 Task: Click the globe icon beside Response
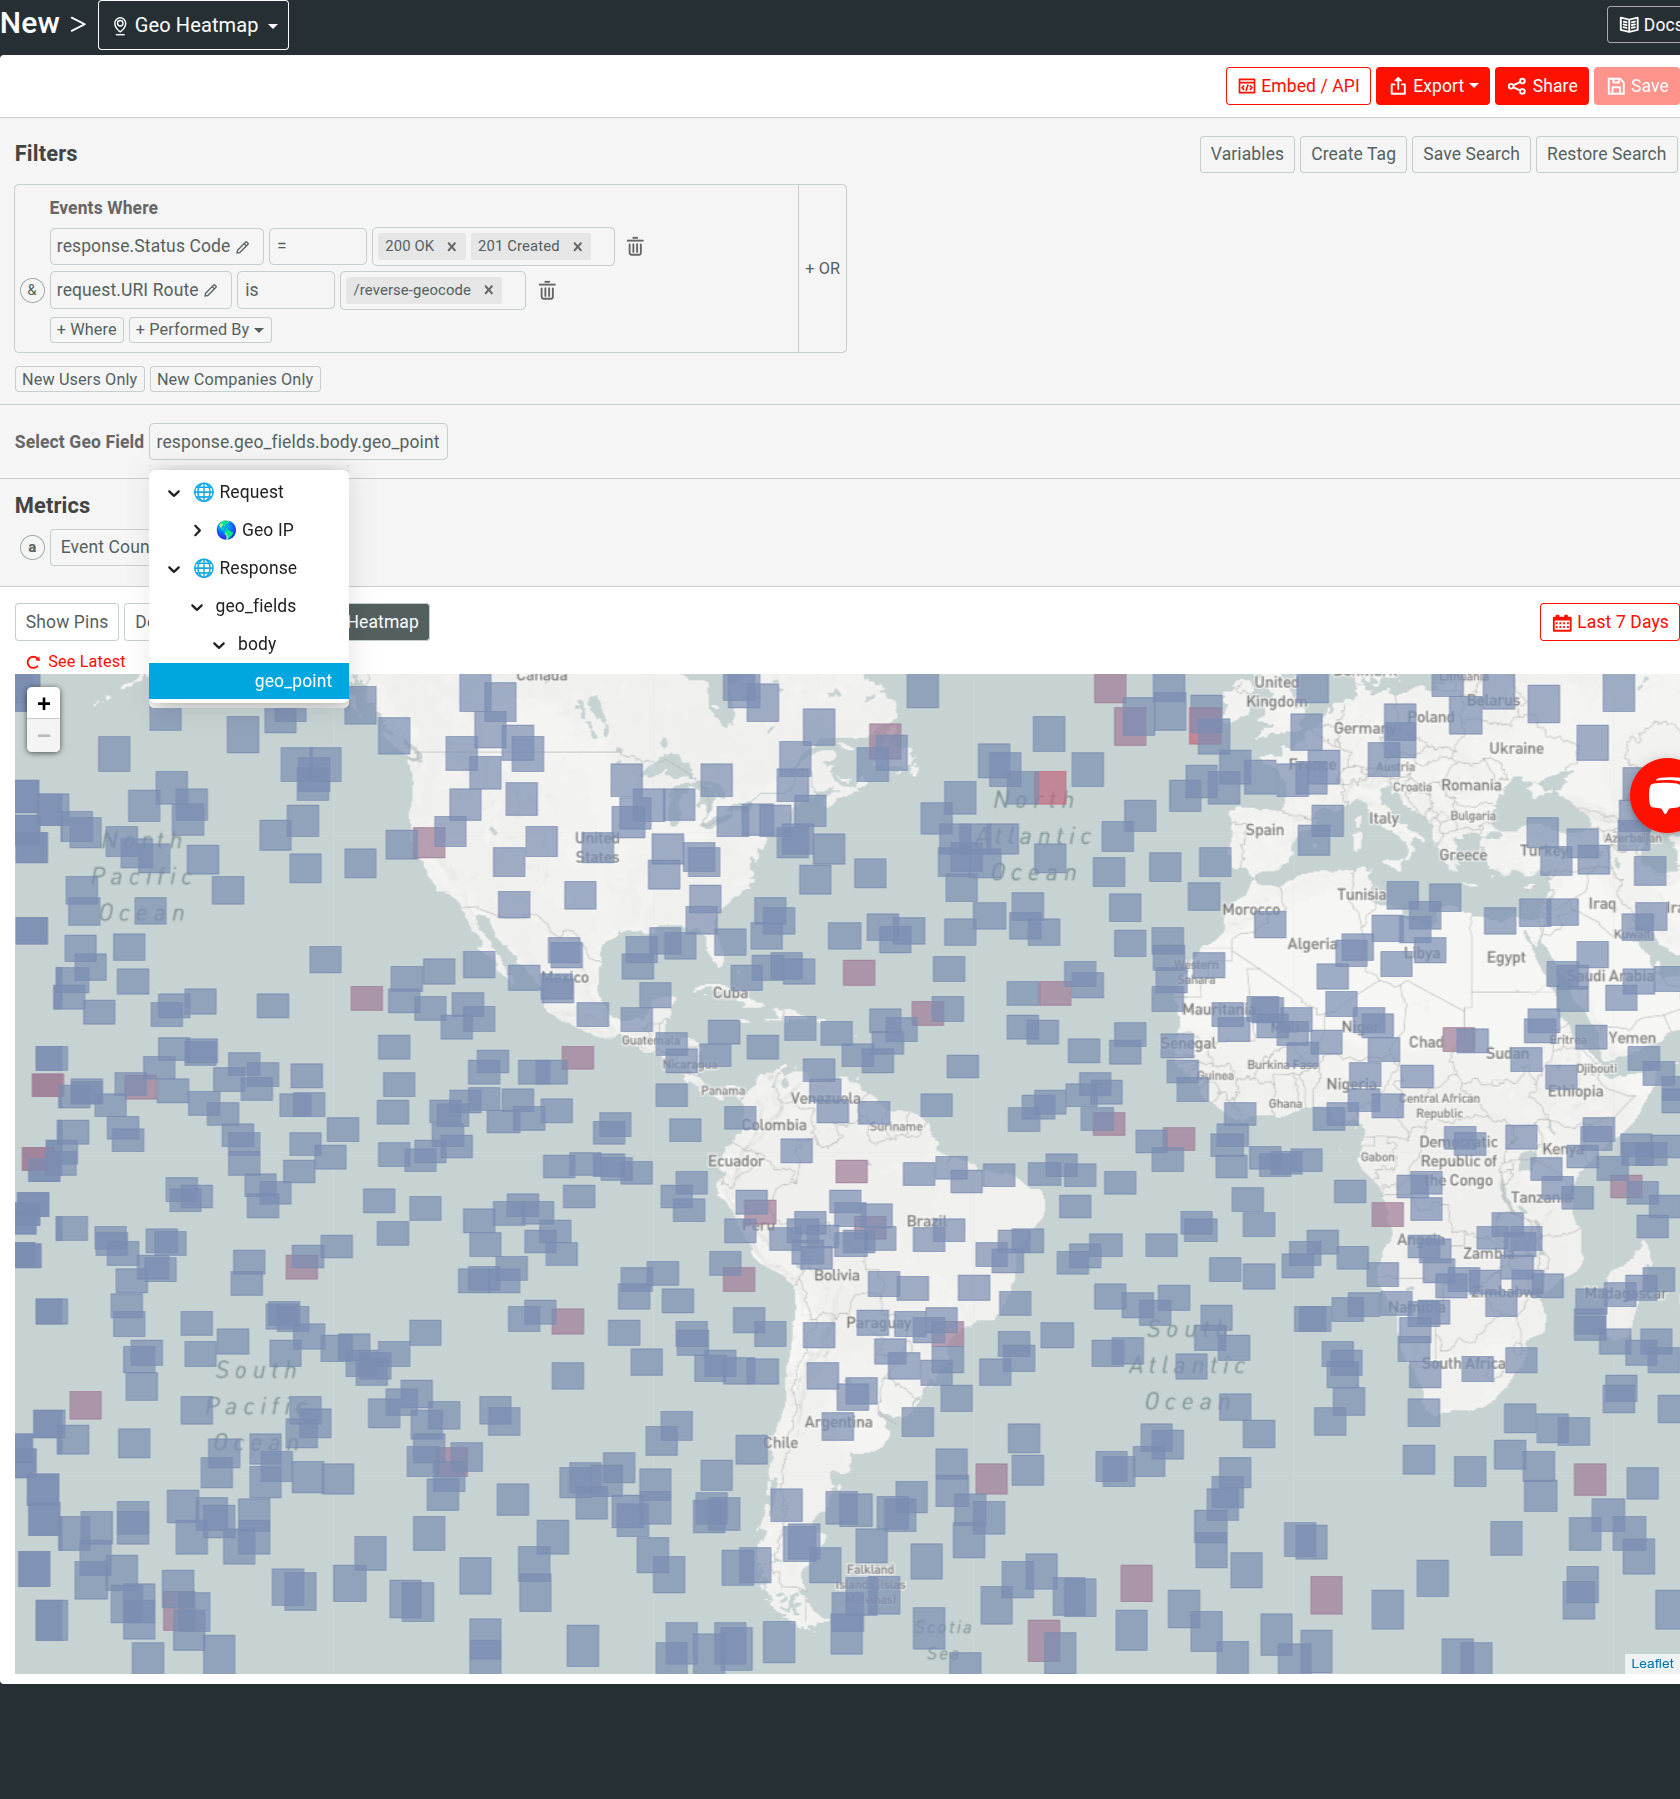[x=205, y=568]
